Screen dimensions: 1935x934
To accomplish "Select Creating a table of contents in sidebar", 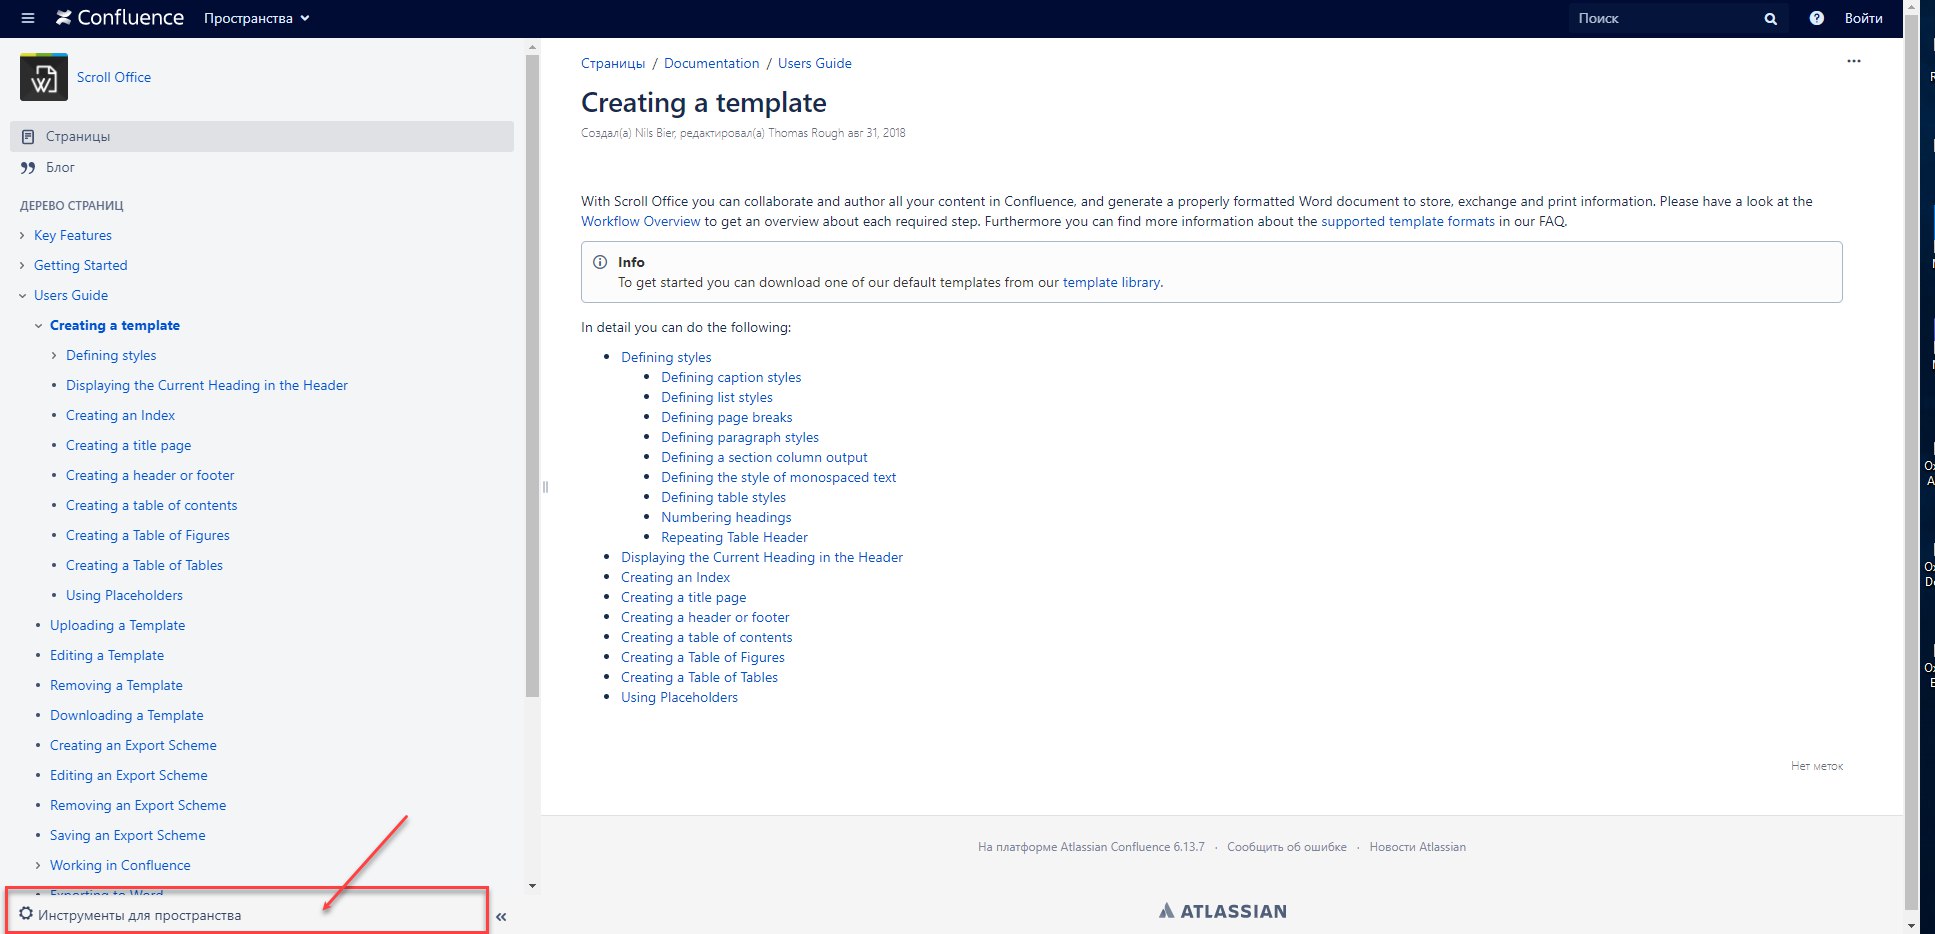I will click(x=152, y=505).
